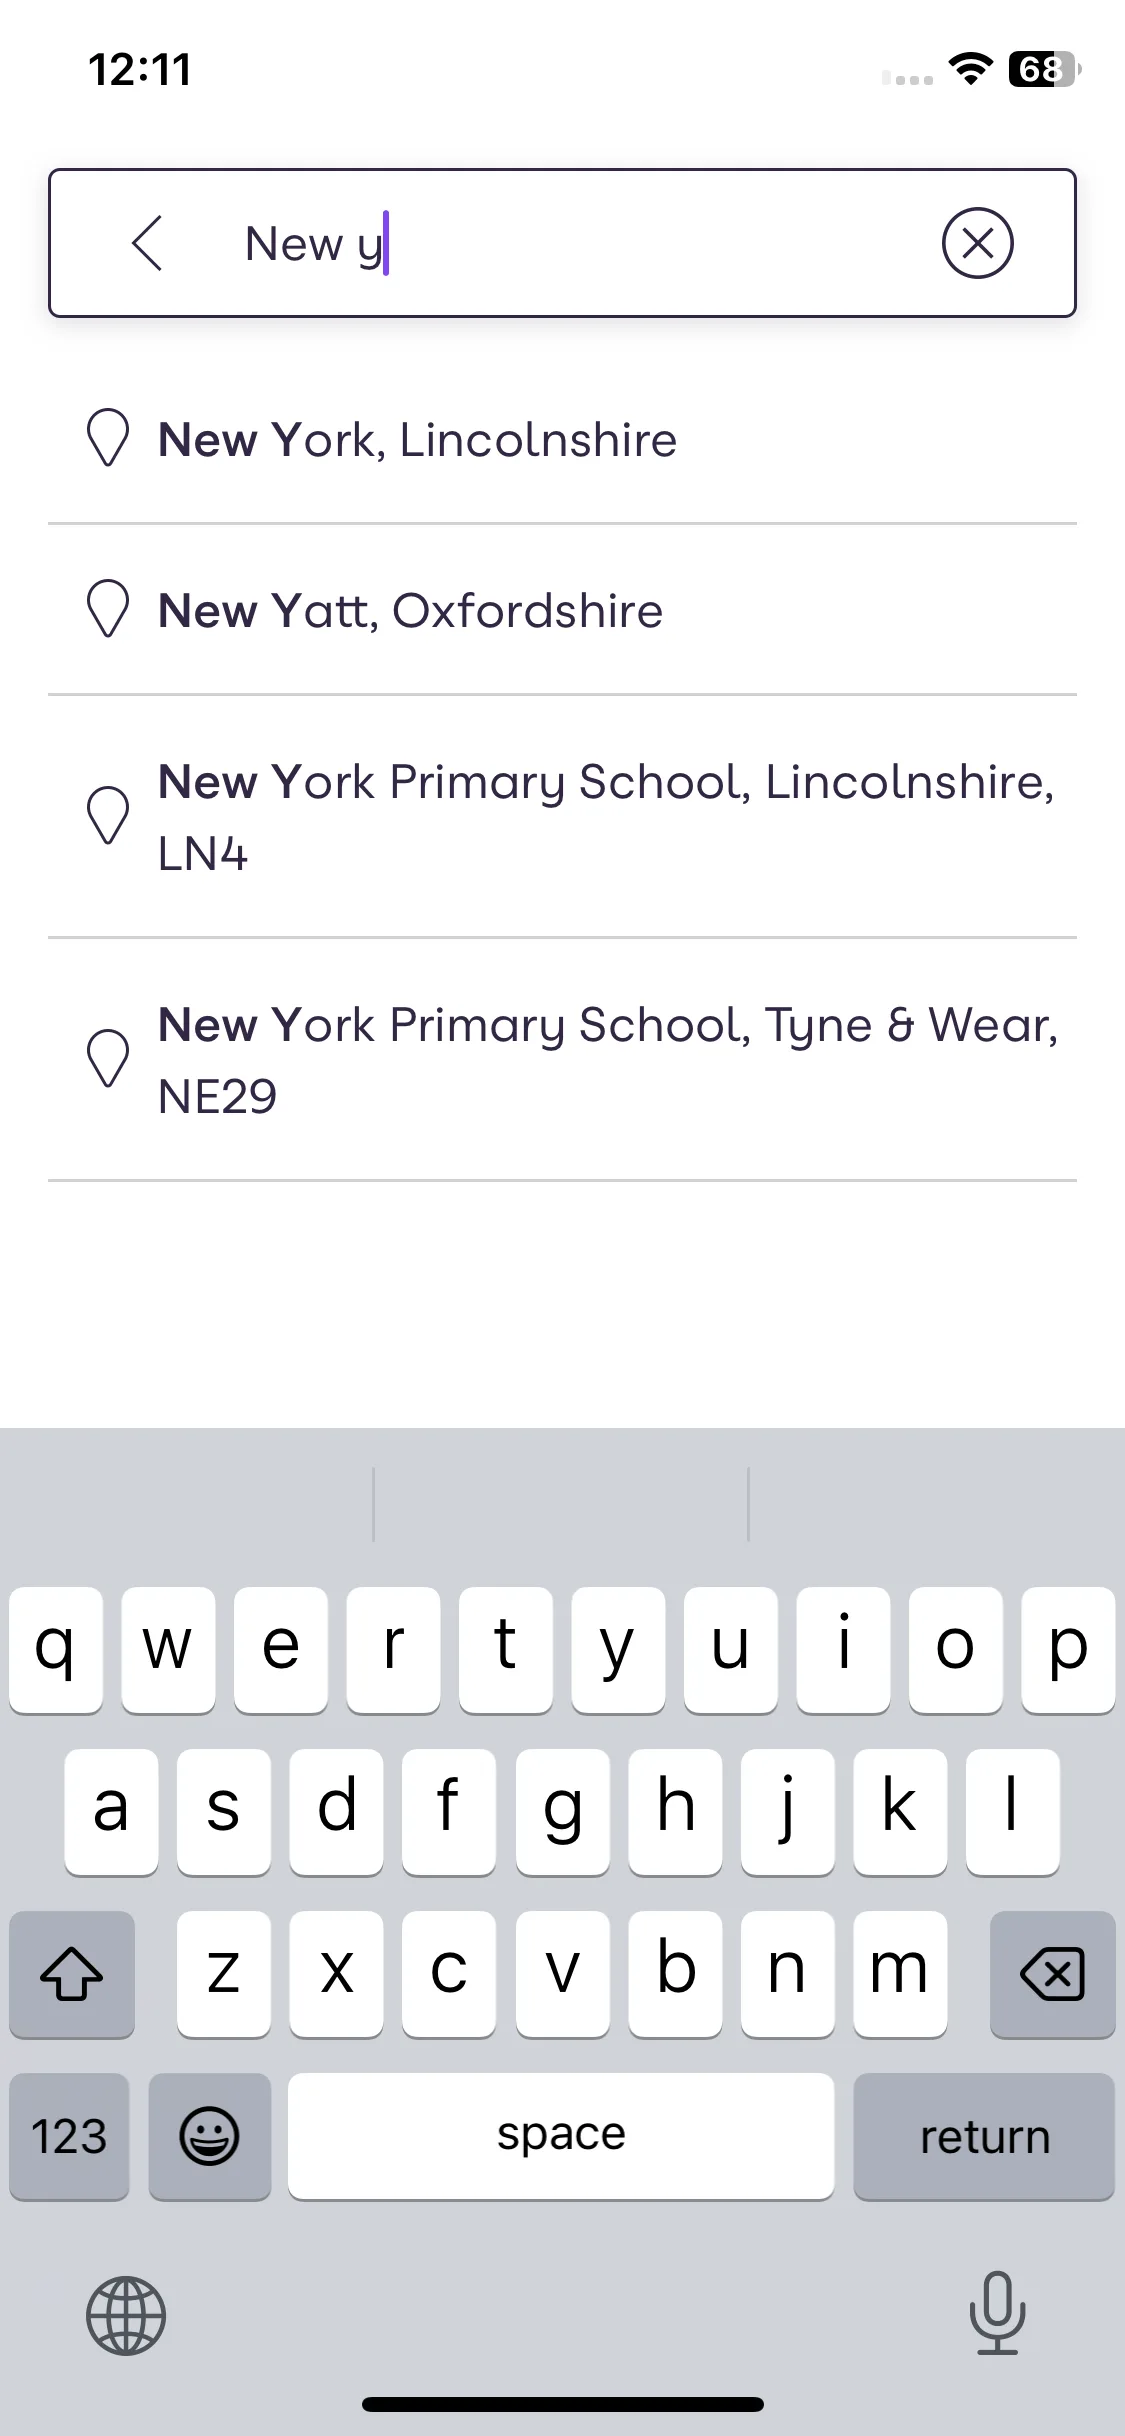The width and height of the screenshot is (1125, 2436).
Task: Pick New York Primary School, Lincolnshire LN4
Action: pos(562,817)
